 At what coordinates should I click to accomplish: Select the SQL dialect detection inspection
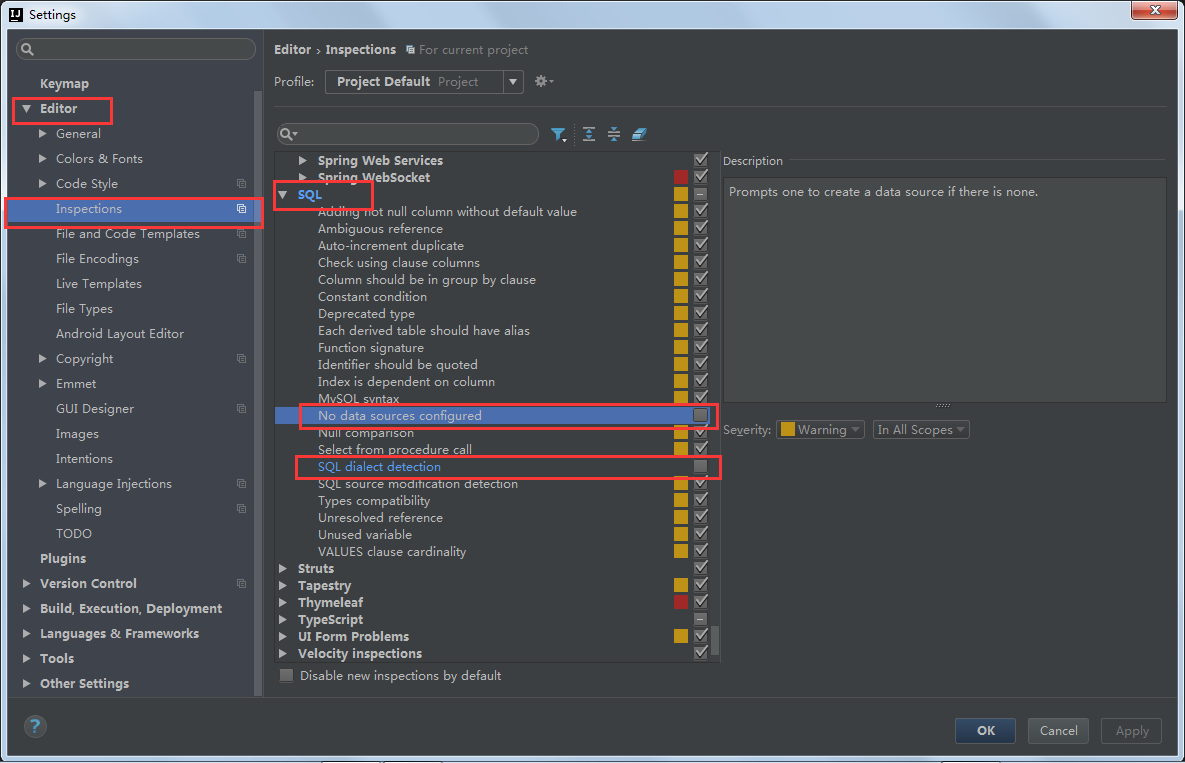[379, 467]
